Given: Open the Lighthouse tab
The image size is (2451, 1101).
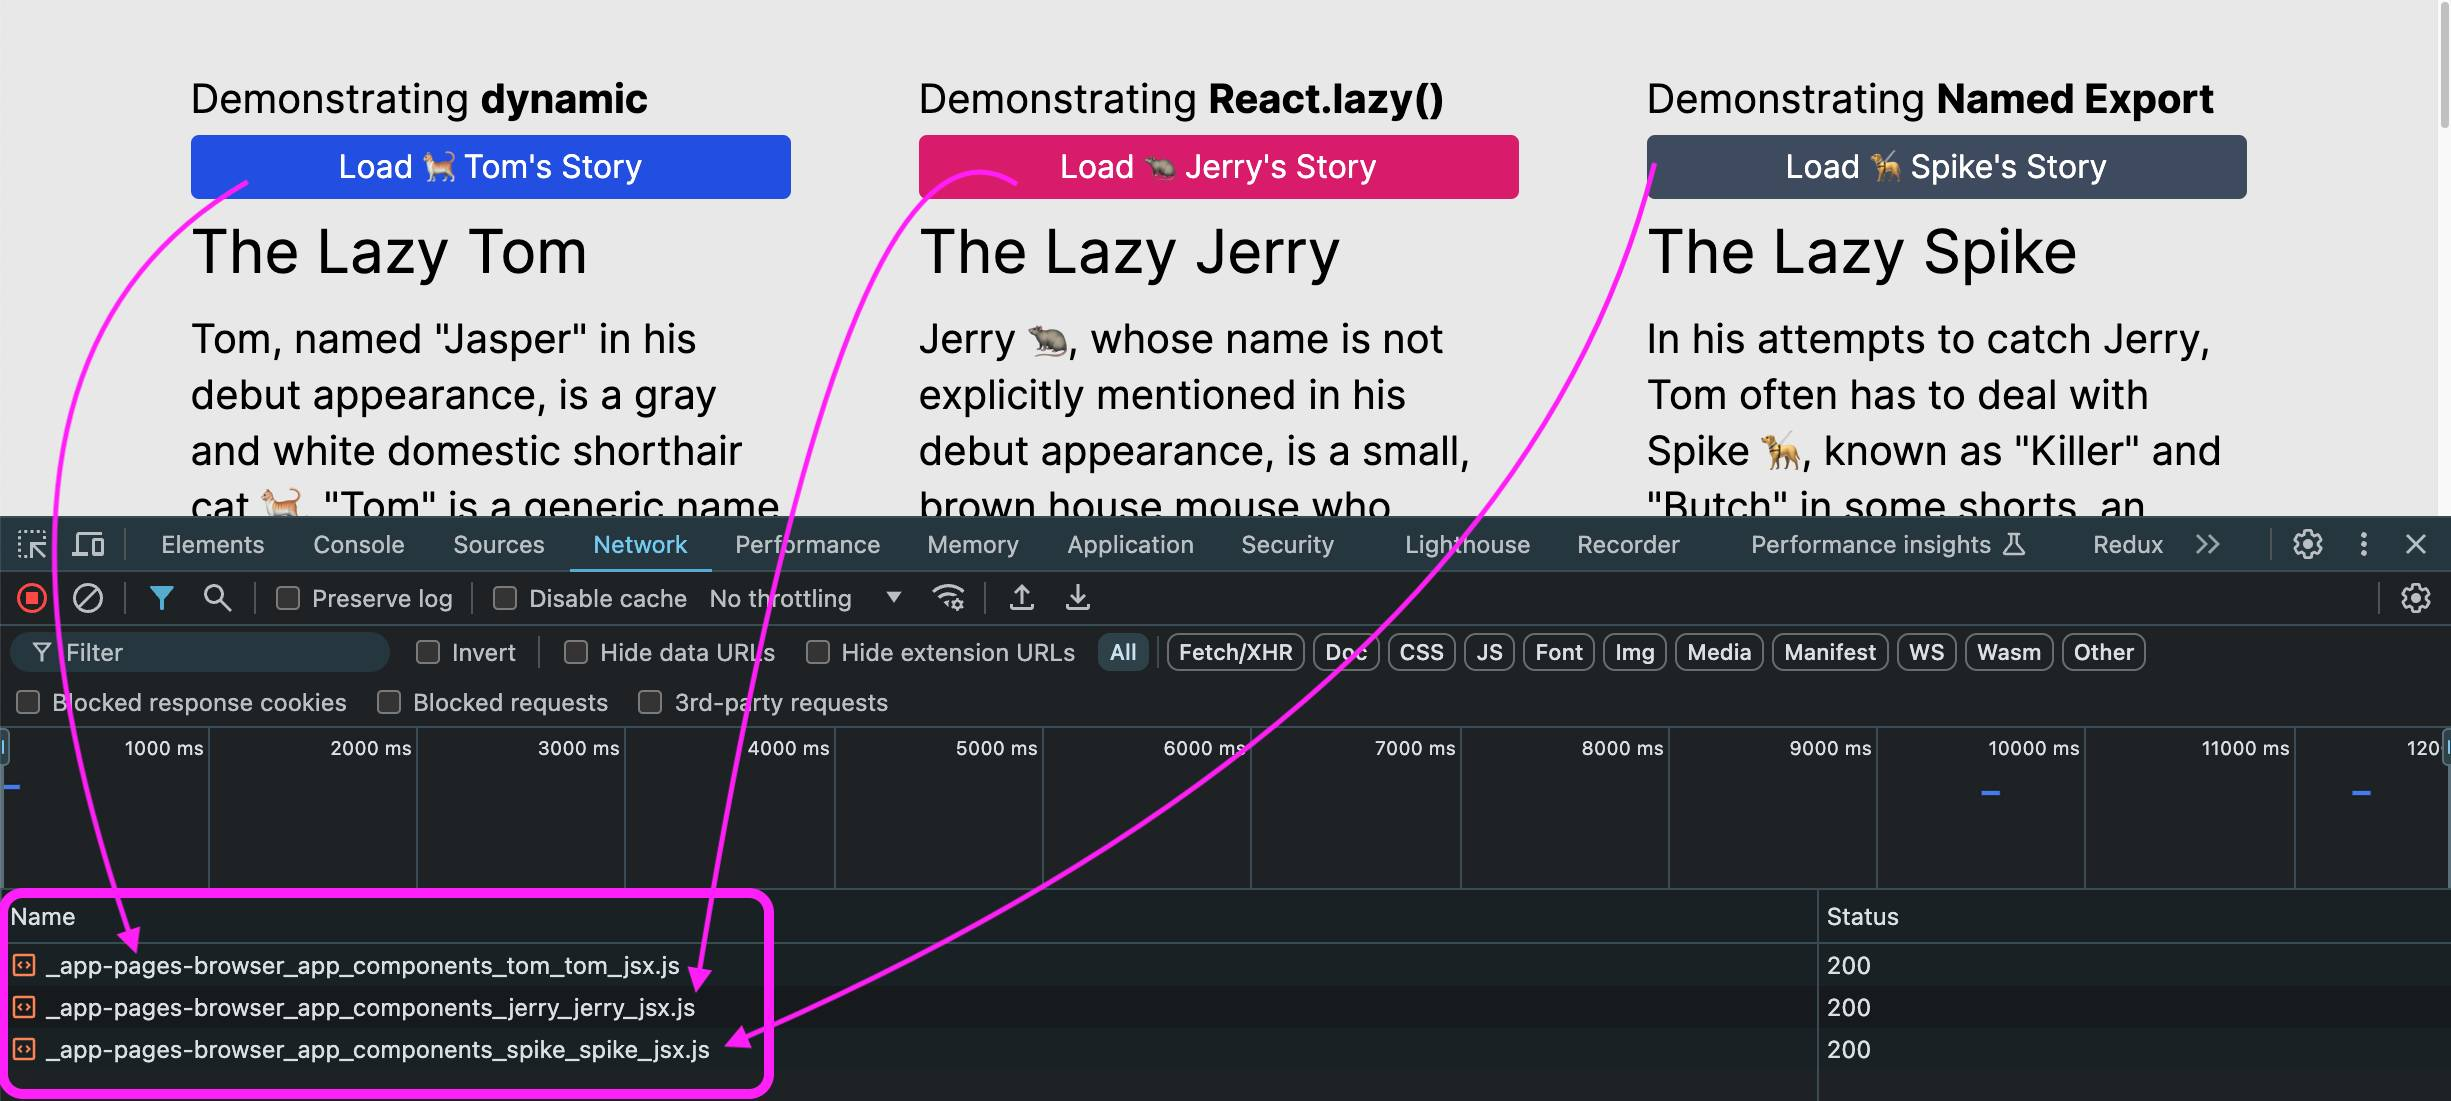Looking at the screenshot, I should [x=1467, y=545].
